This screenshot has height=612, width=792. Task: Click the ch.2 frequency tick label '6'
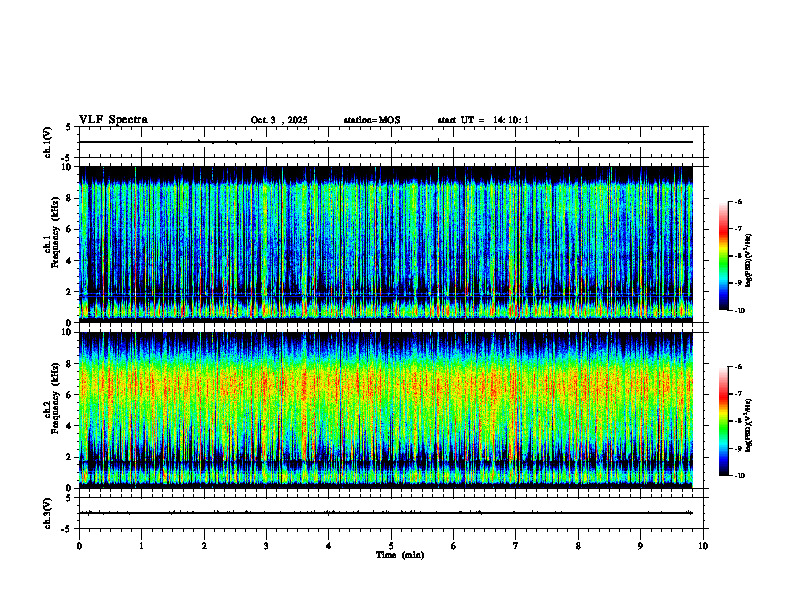point(69,395)
